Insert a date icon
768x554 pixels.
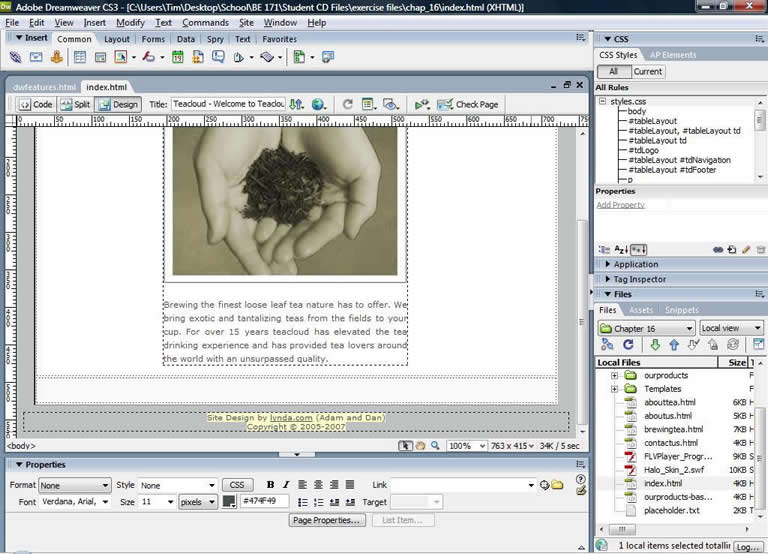(x=178, y=57)
